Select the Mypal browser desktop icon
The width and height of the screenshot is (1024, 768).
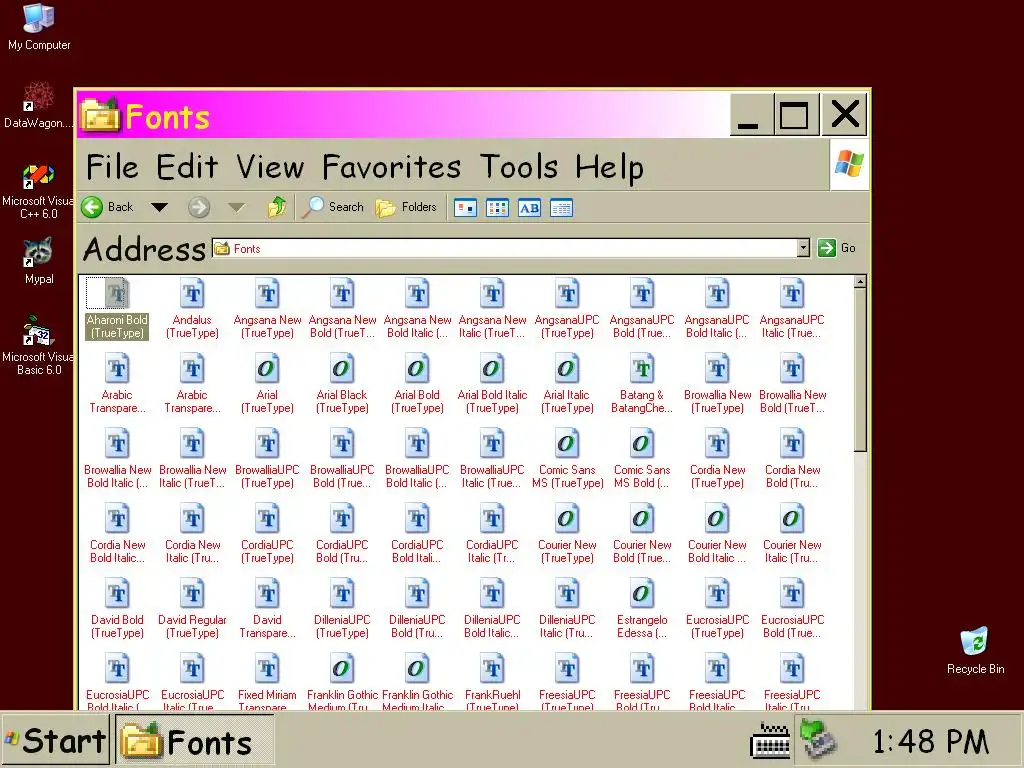click(x=39, y=253)
